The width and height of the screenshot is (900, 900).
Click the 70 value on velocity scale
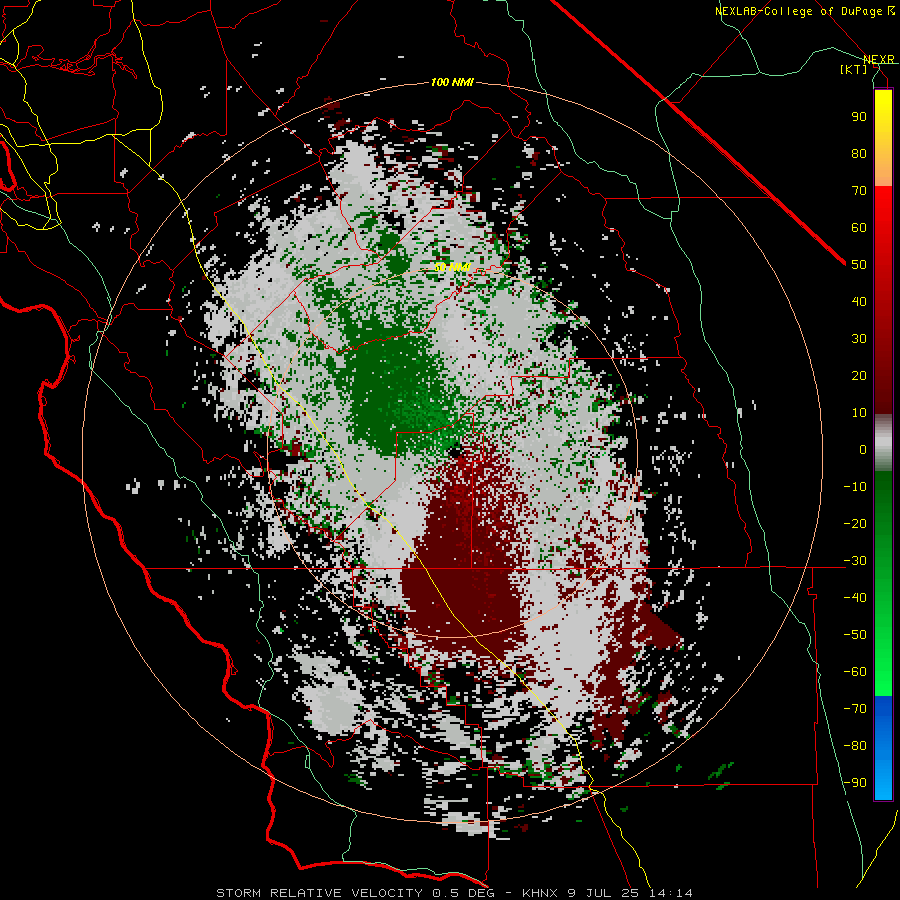point(859,191)
